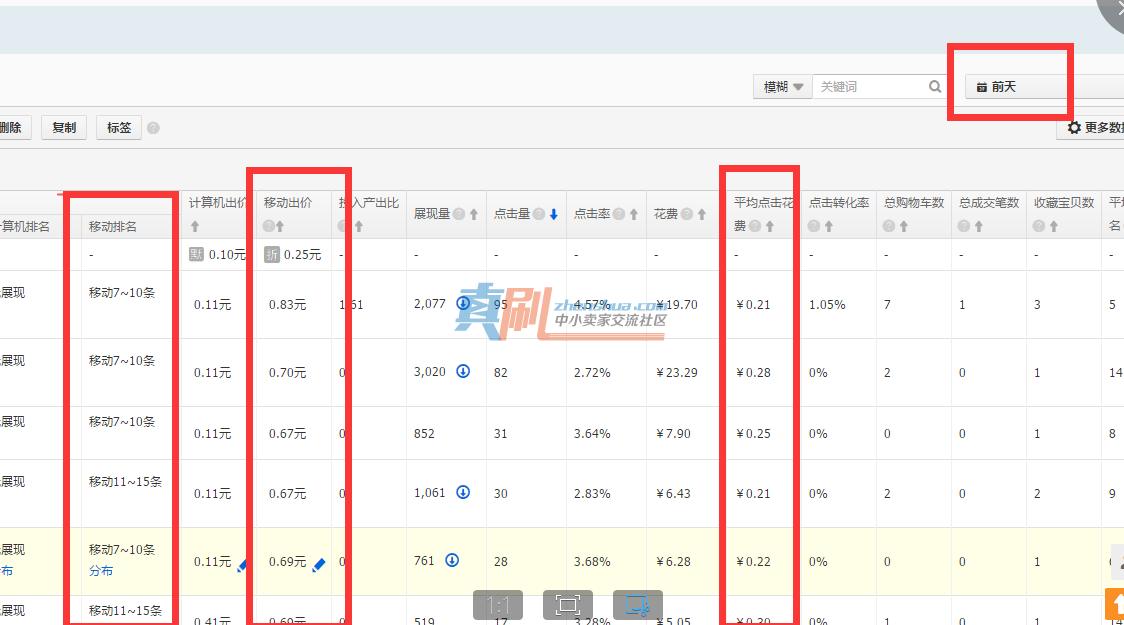Click the blue circle icon beside 1,061
Viewport: 1124px width, 625px height.
pos(463,492)
